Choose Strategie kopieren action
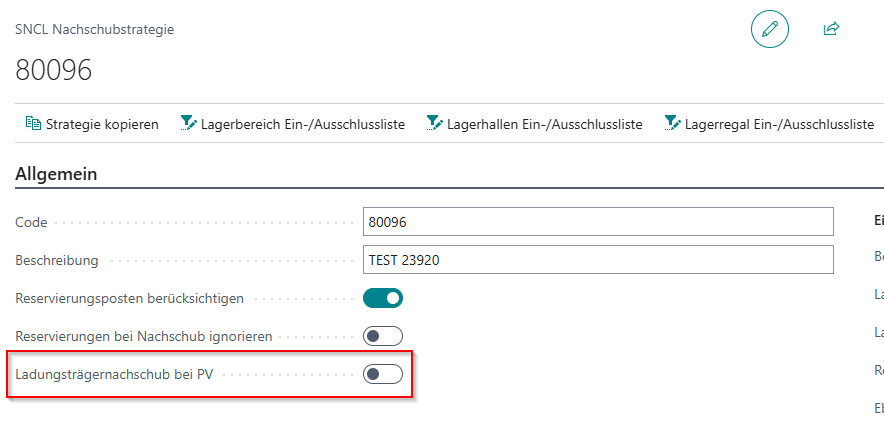Viewport: 884px width, 438px height. [x=102, y=125]
